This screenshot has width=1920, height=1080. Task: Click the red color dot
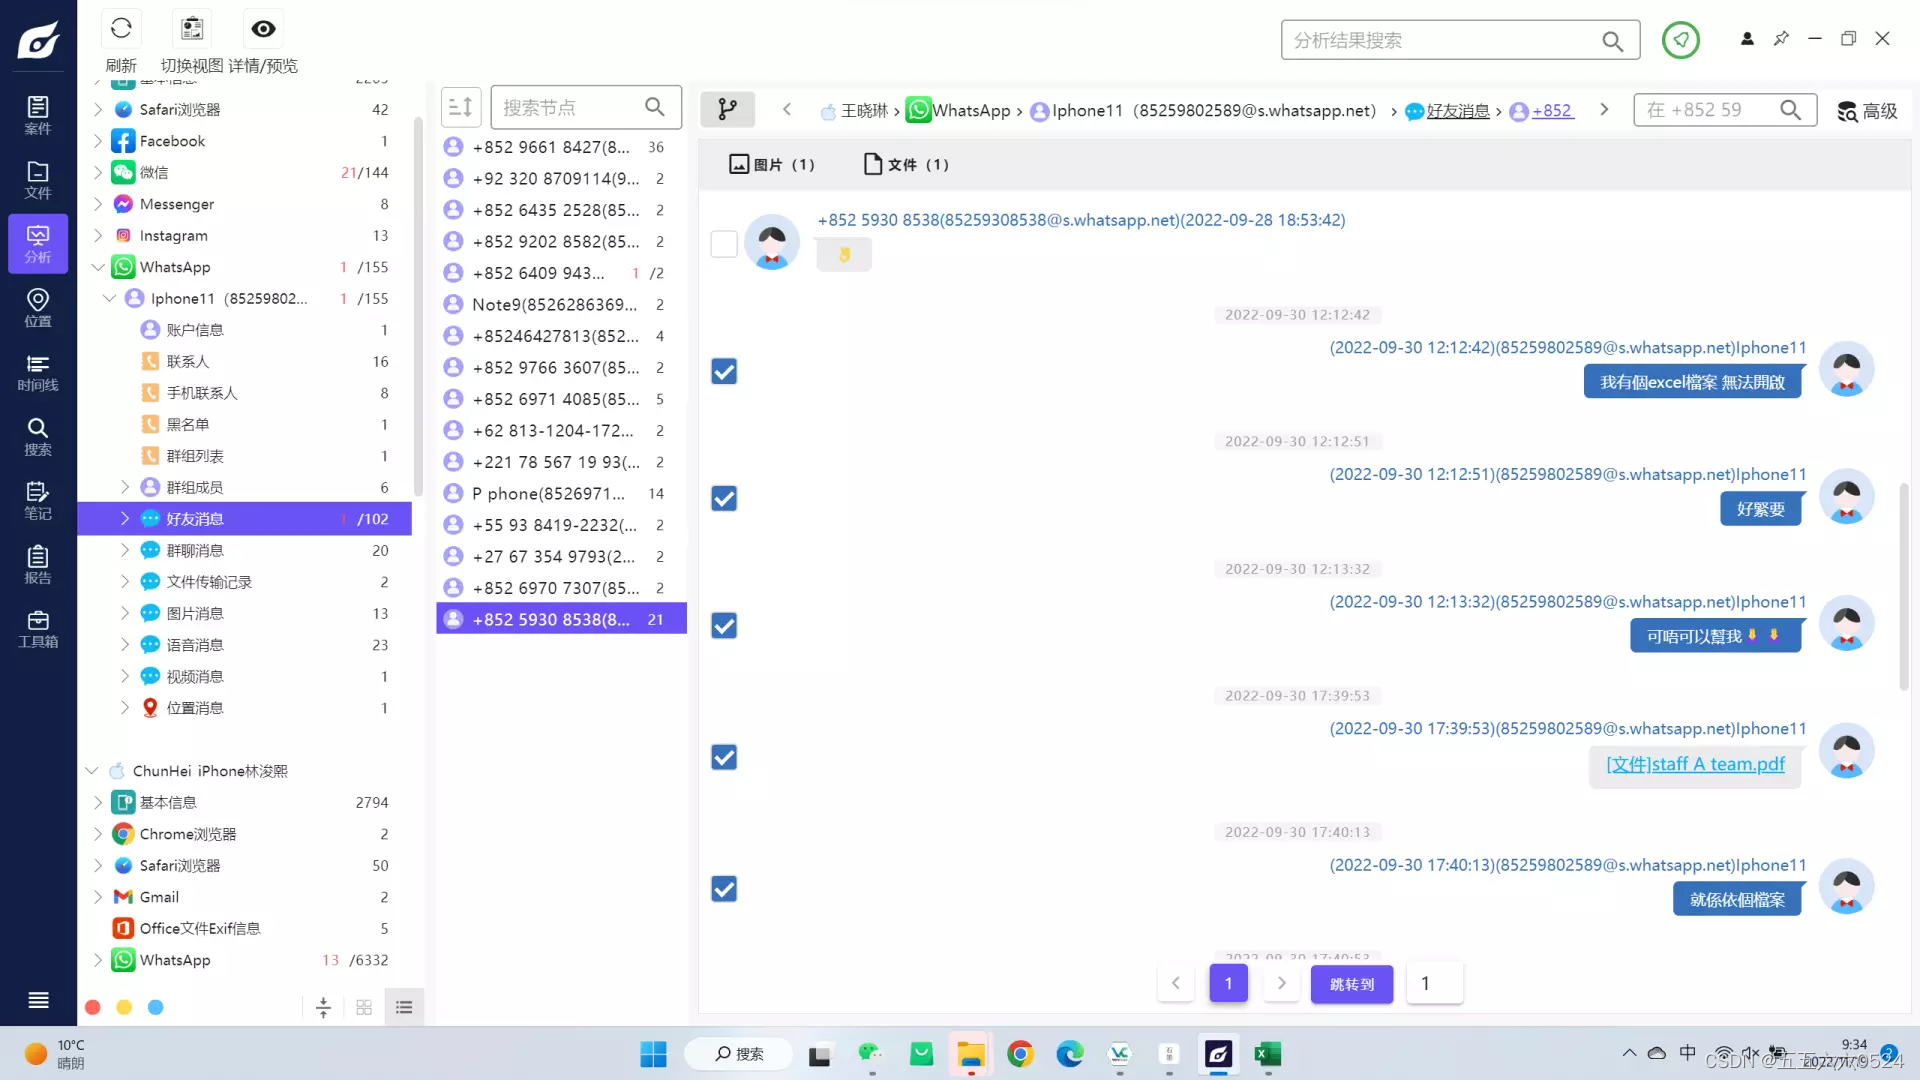pos(93,1007)
